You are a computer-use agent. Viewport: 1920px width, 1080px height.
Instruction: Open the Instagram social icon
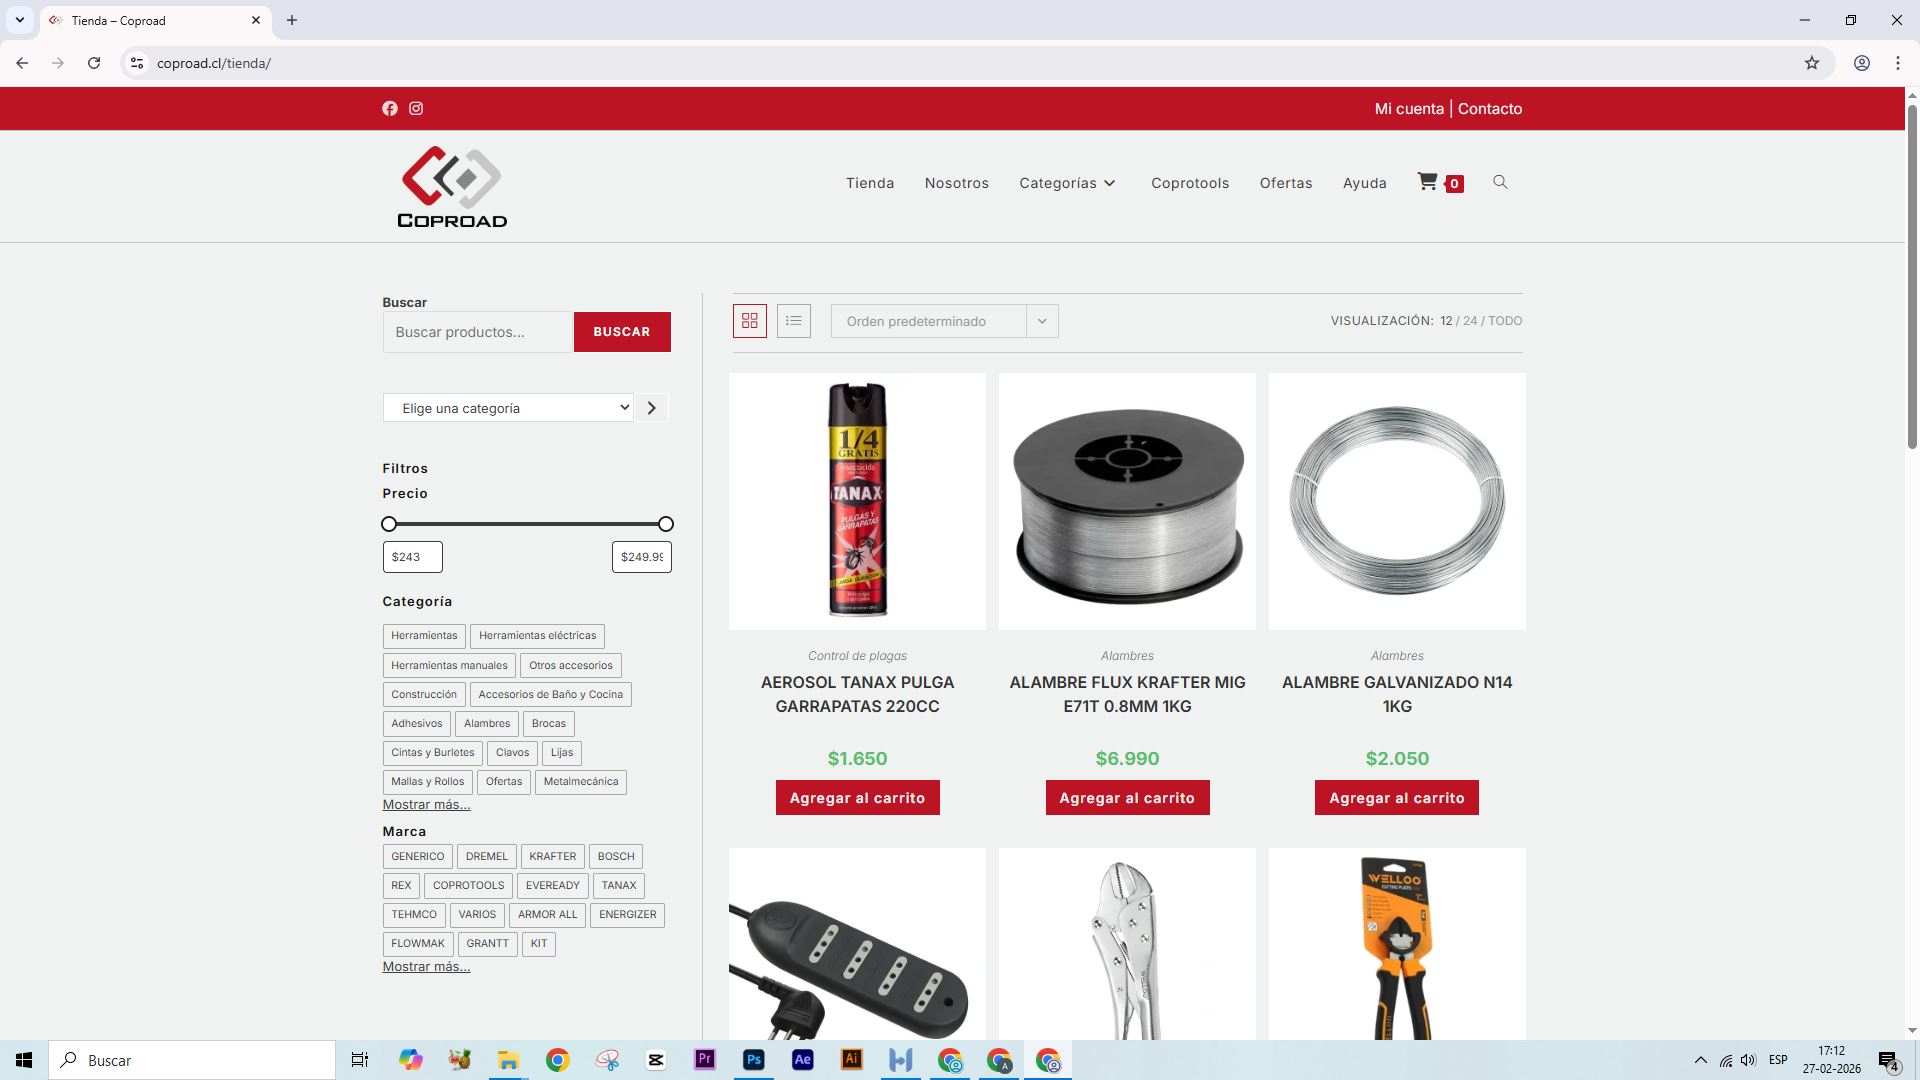pyautogui.click(x=416, y=109)
